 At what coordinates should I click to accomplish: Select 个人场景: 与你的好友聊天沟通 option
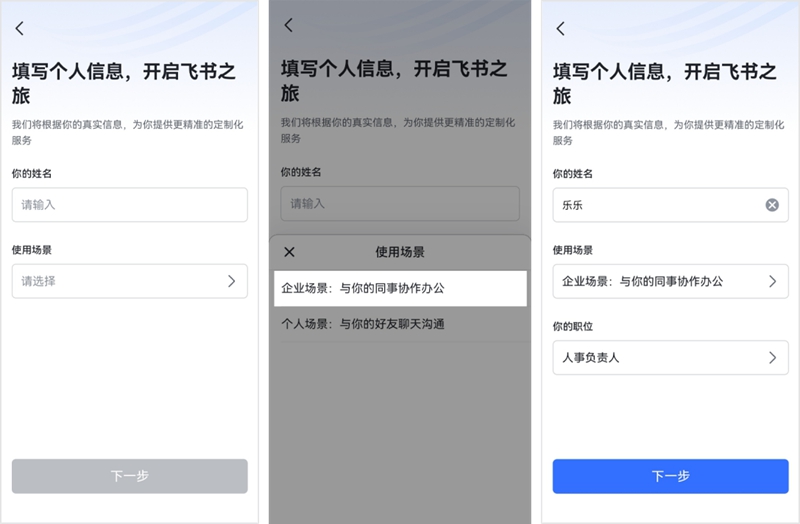tap(401, 324)
